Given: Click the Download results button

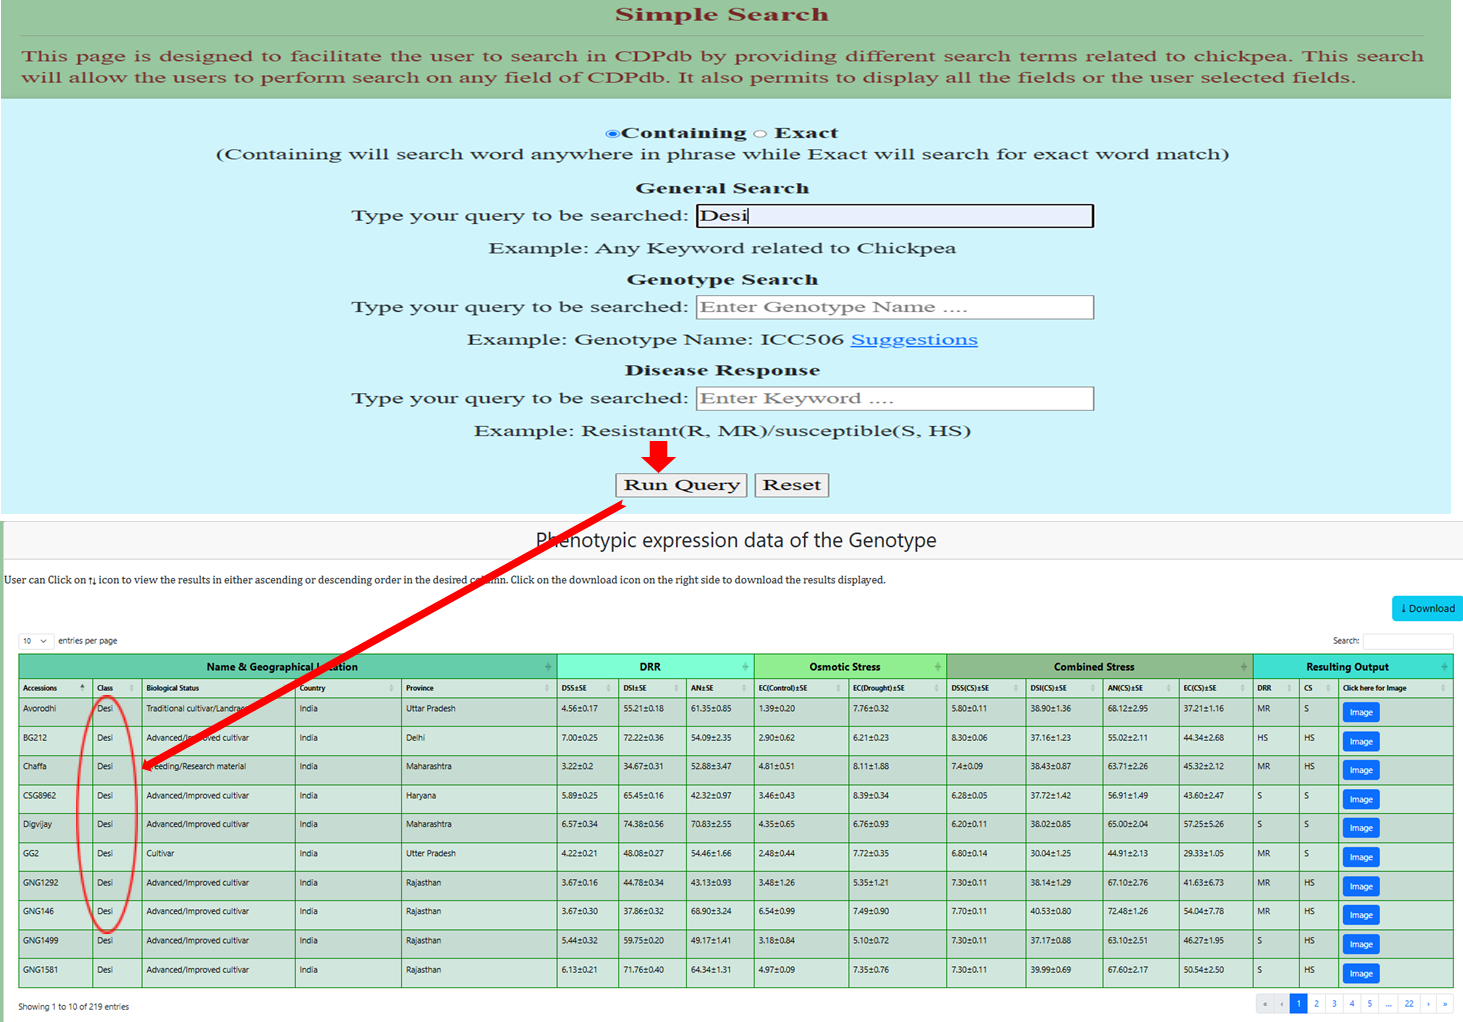Looking at the screenshot, I should [x=1427, y=608].
